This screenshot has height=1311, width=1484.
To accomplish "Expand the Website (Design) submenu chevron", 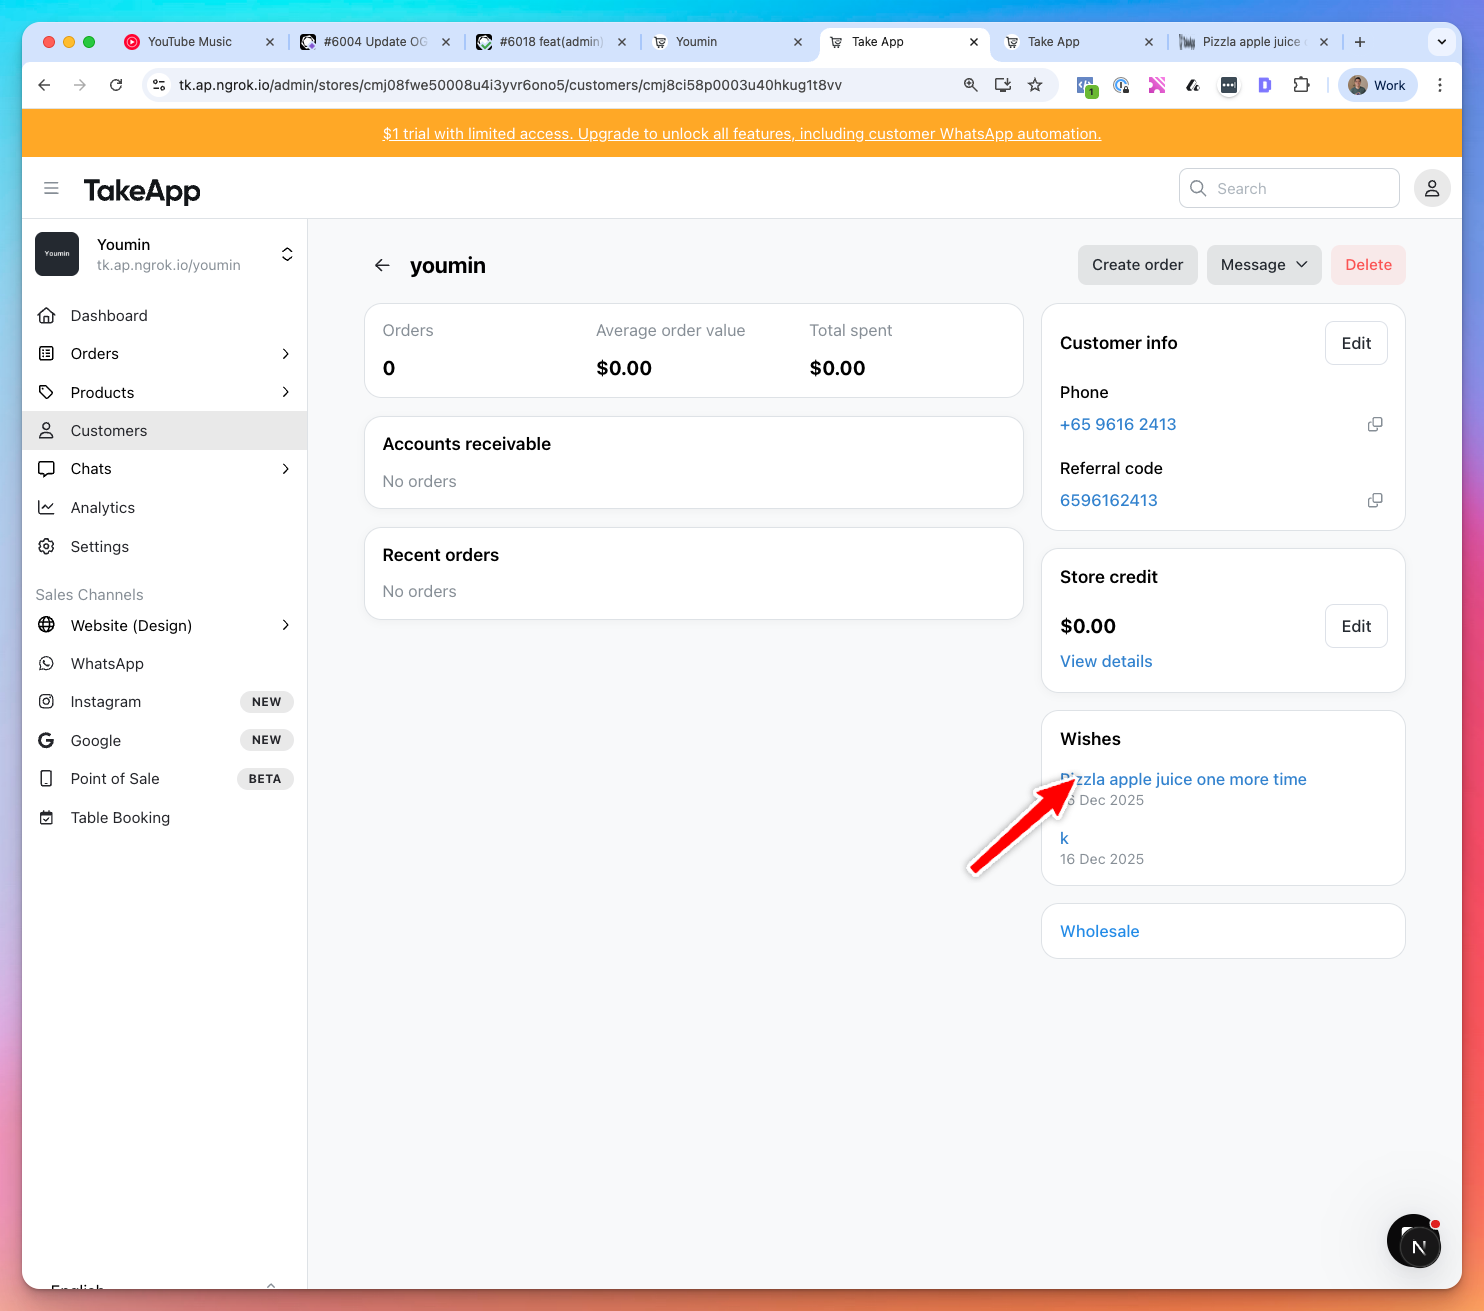I will point(286,625).
